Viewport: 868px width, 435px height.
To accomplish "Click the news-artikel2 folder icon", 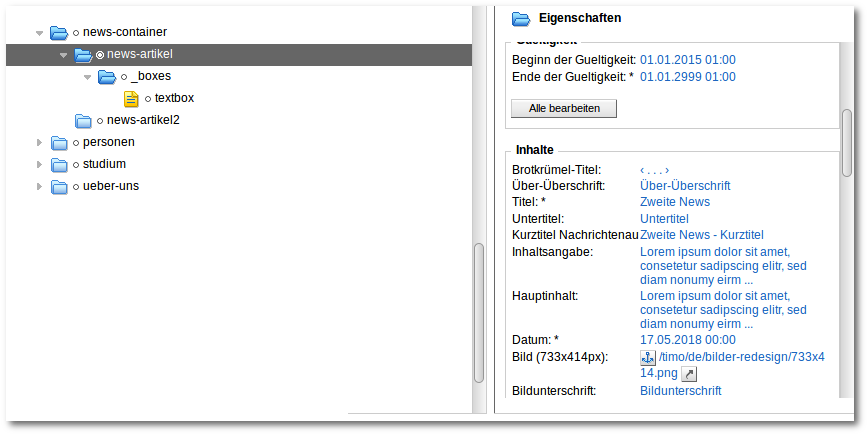I will tap(83, 121).
